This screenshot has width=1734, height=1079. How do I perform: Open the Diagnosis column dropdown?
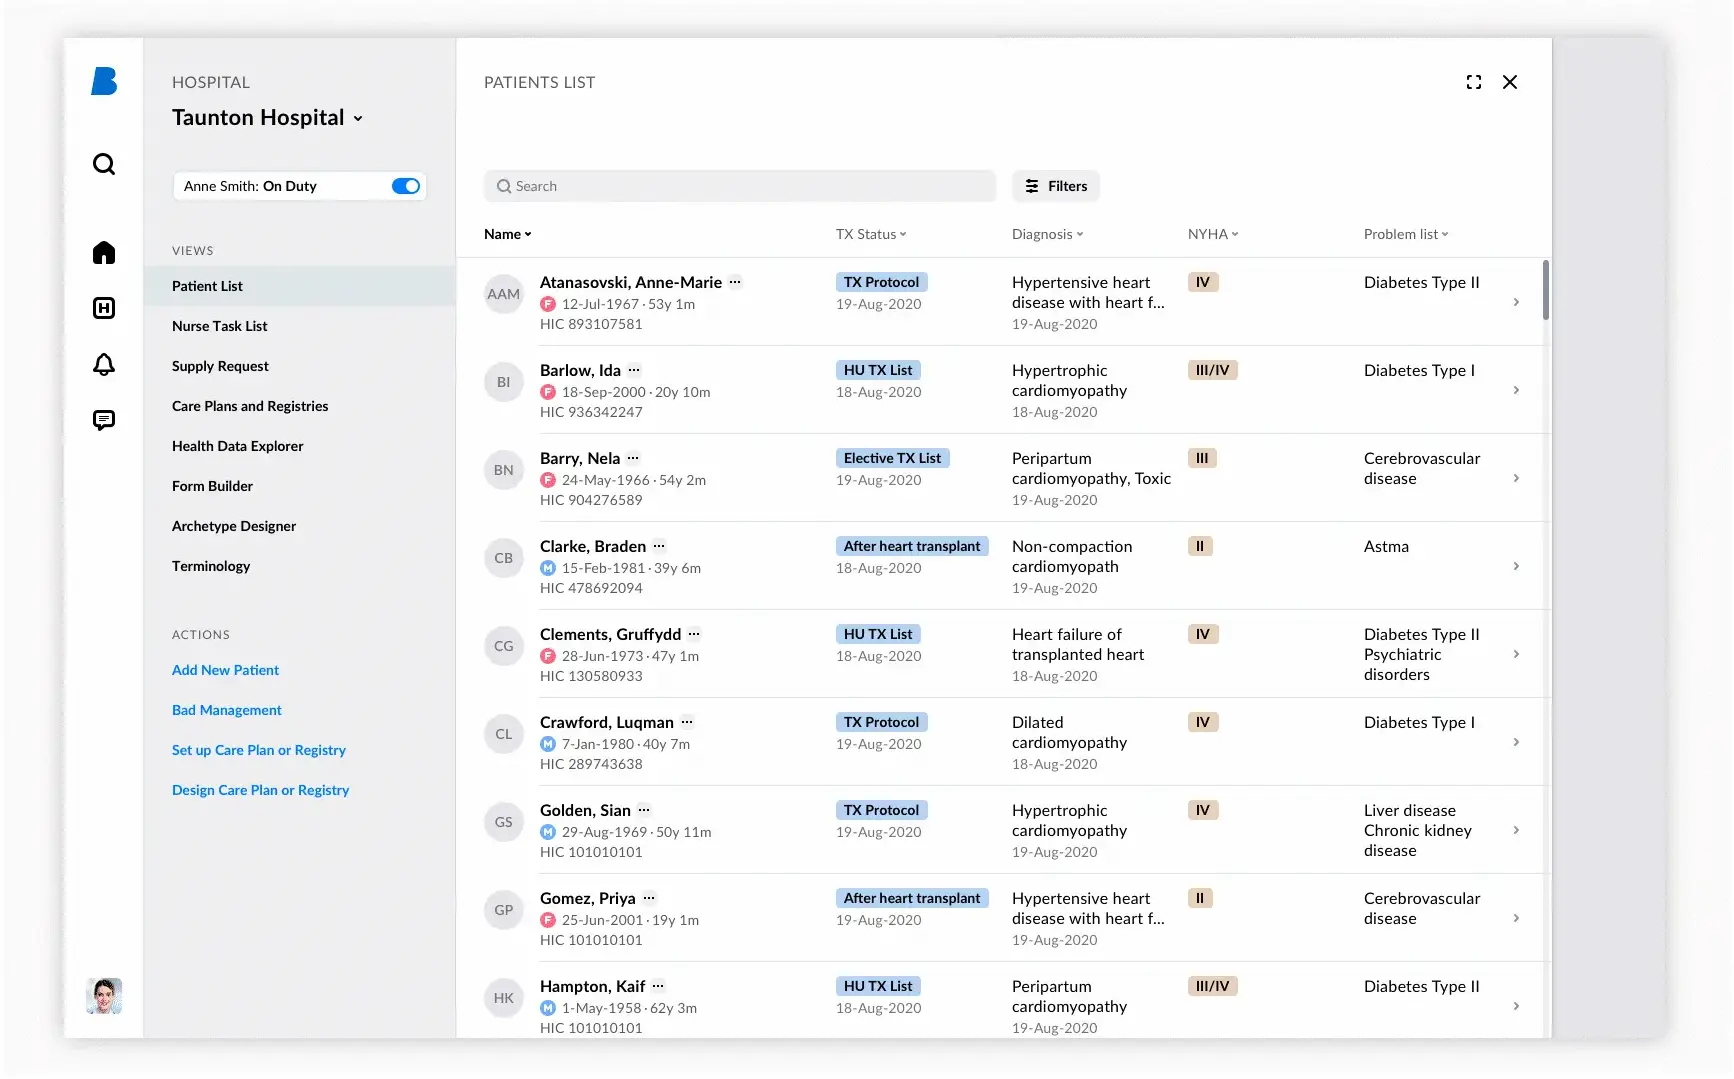coord(1047,234)
